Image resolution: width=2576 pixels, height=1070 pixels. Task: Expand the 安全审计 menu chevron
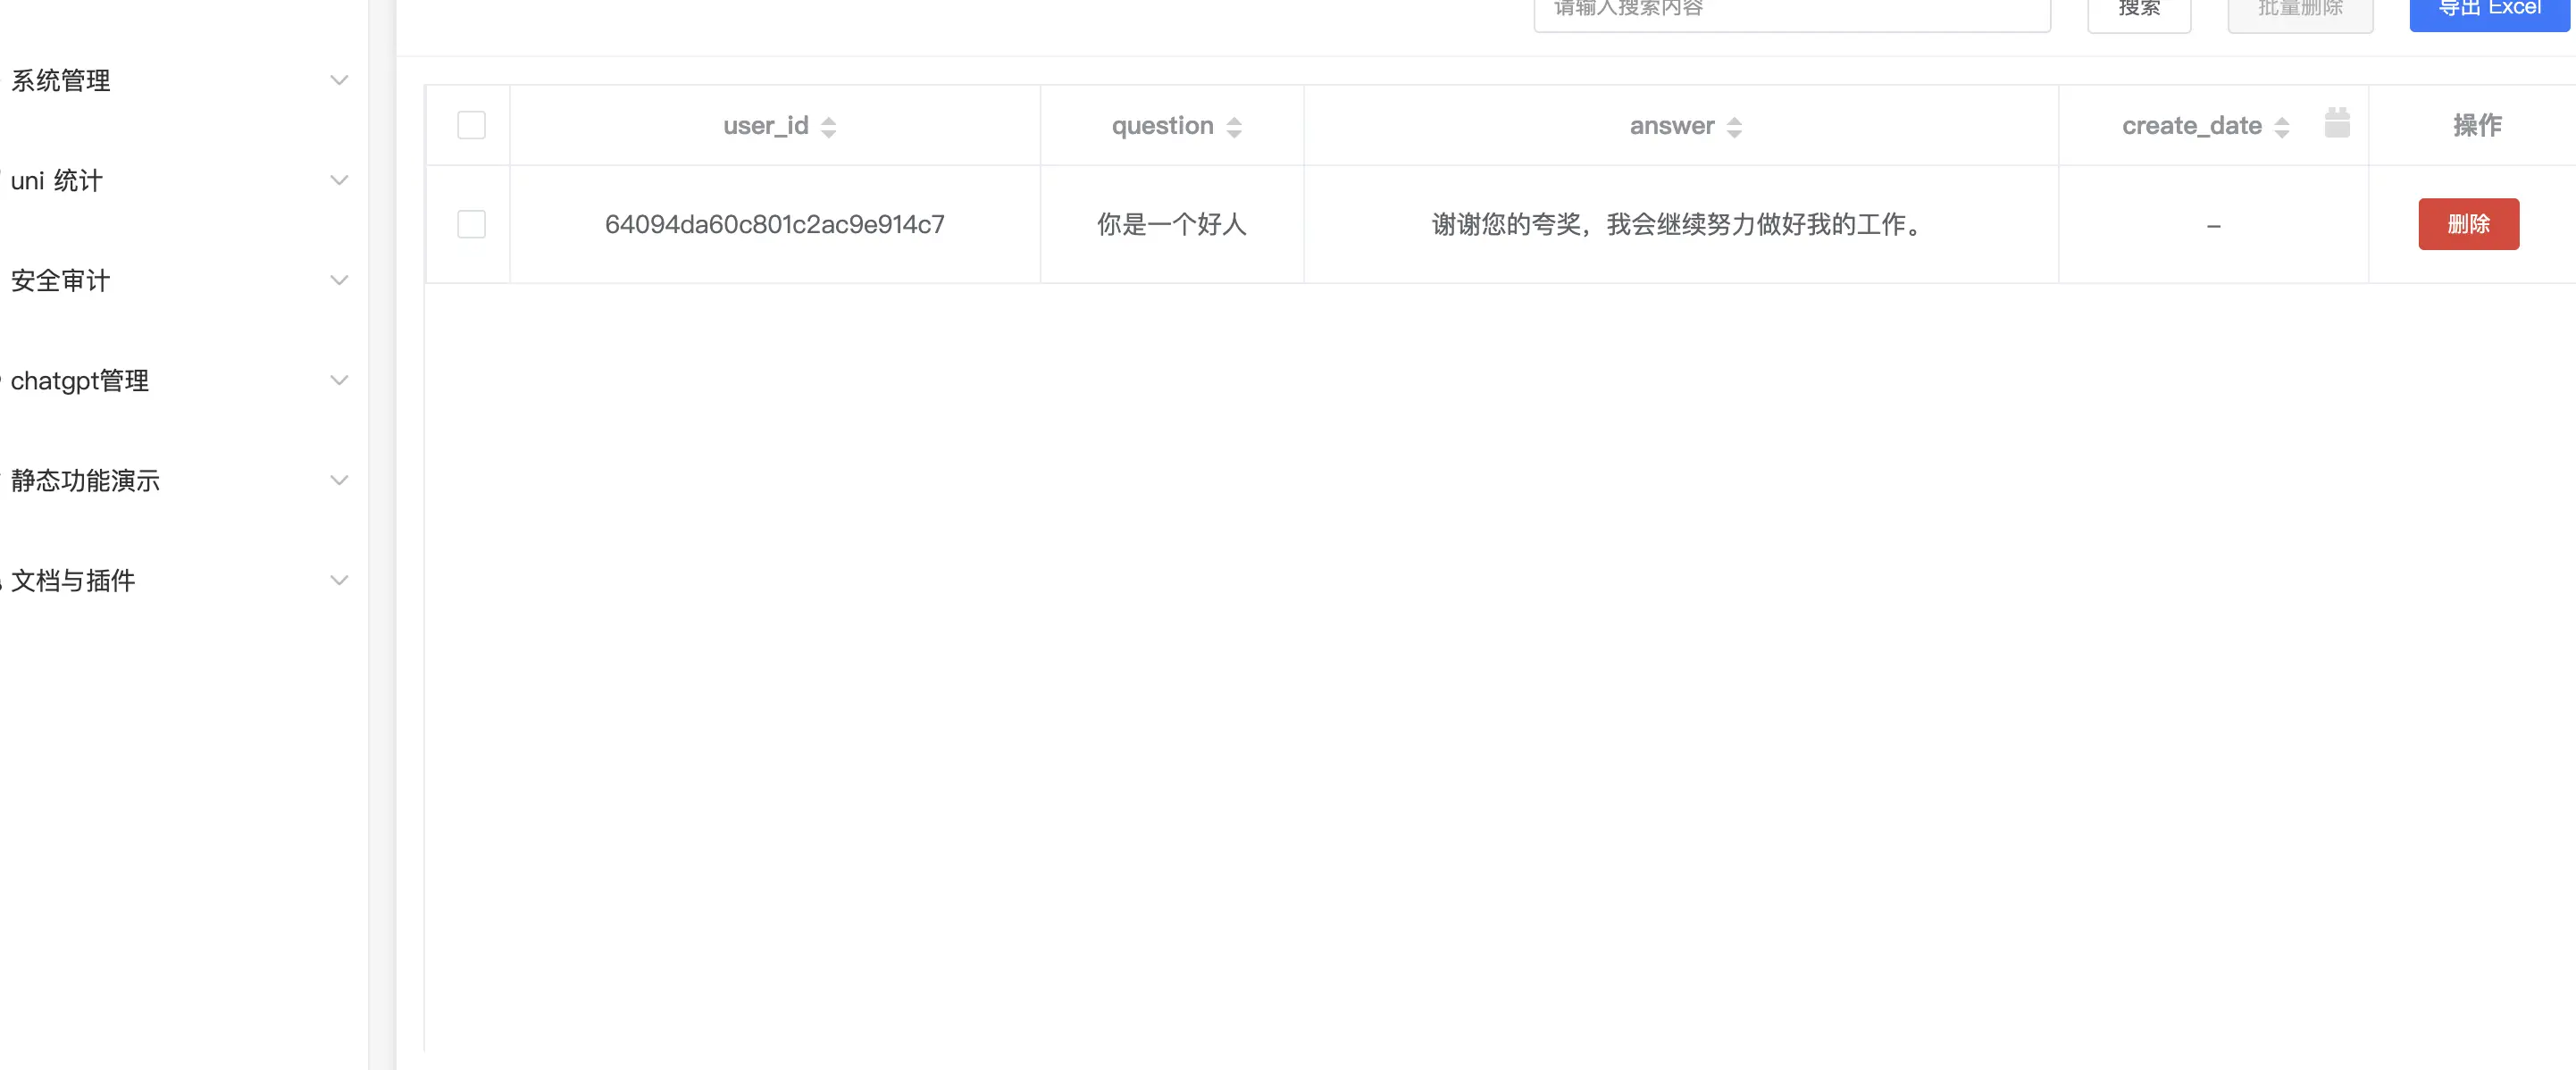pyautogui.click(x=339, y=280)
